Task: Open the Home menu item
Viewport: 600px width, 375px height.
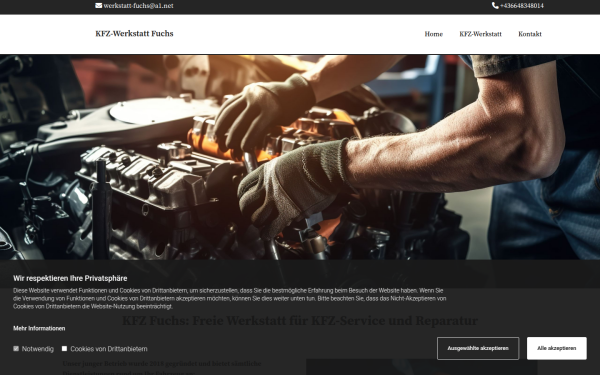Action: point(434,34)
